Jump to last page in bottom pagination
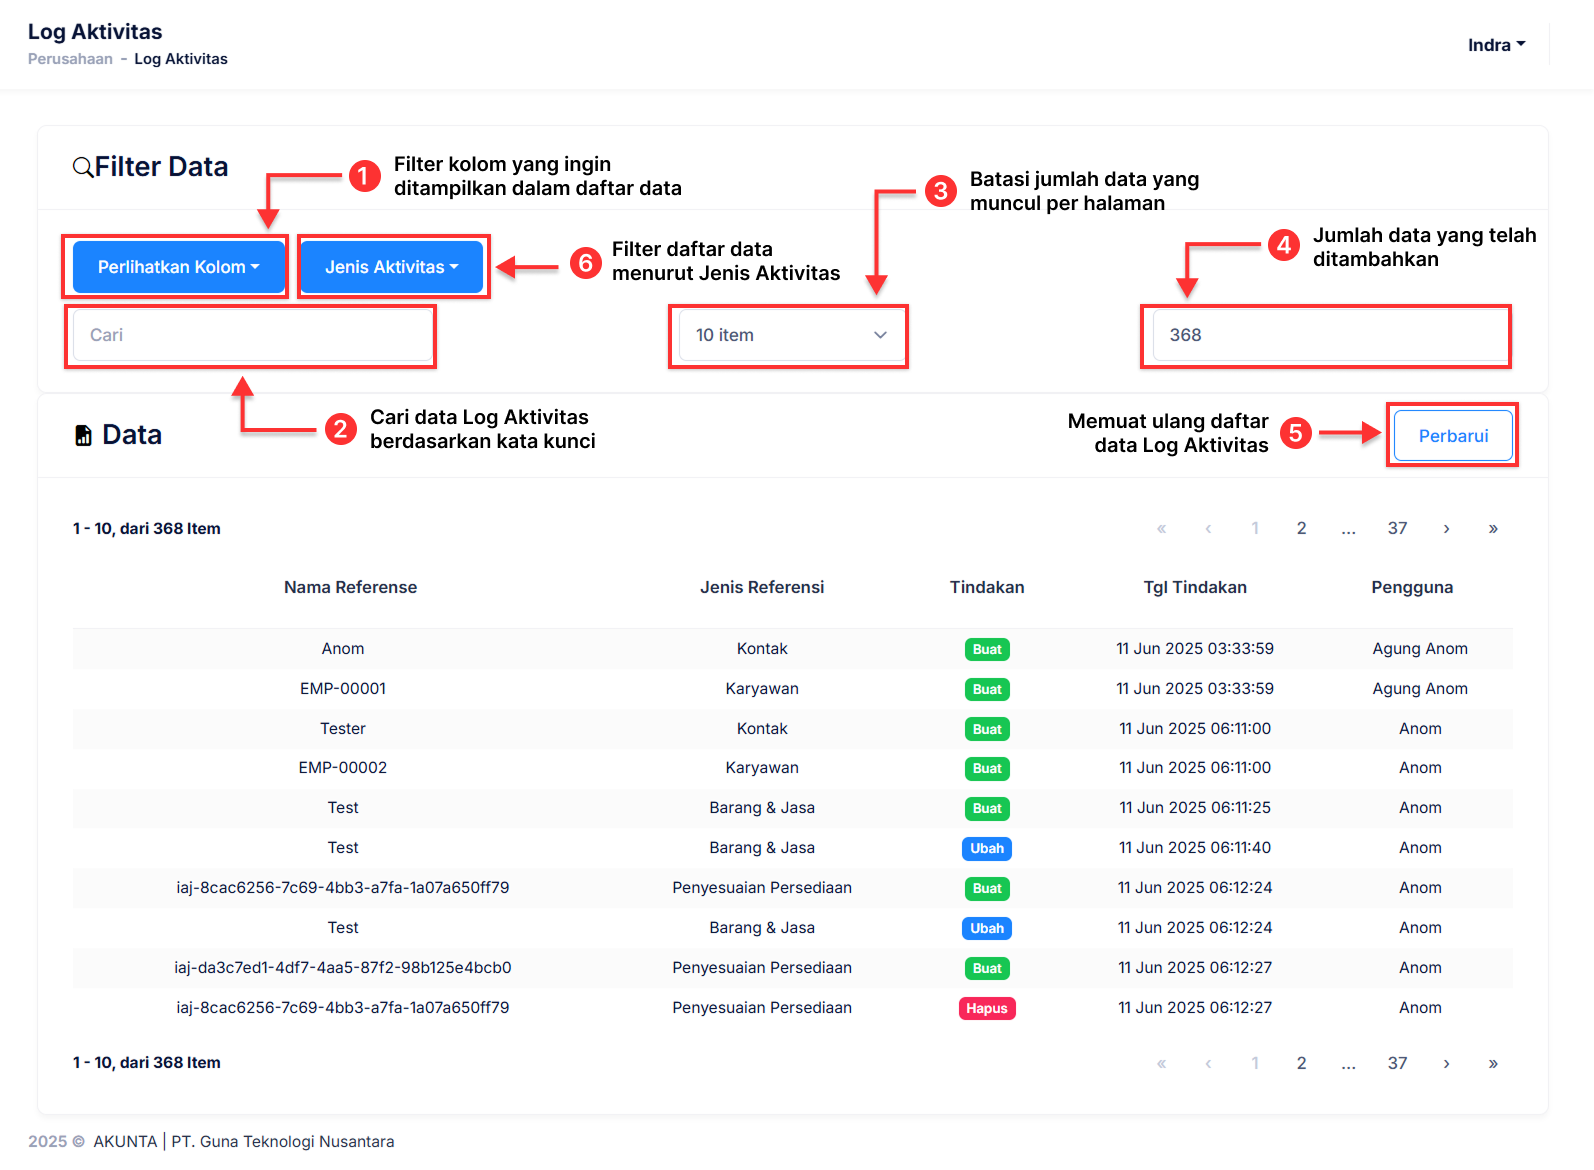The height and width of the screenshot is (1170, 1594). (1493, 1064)
